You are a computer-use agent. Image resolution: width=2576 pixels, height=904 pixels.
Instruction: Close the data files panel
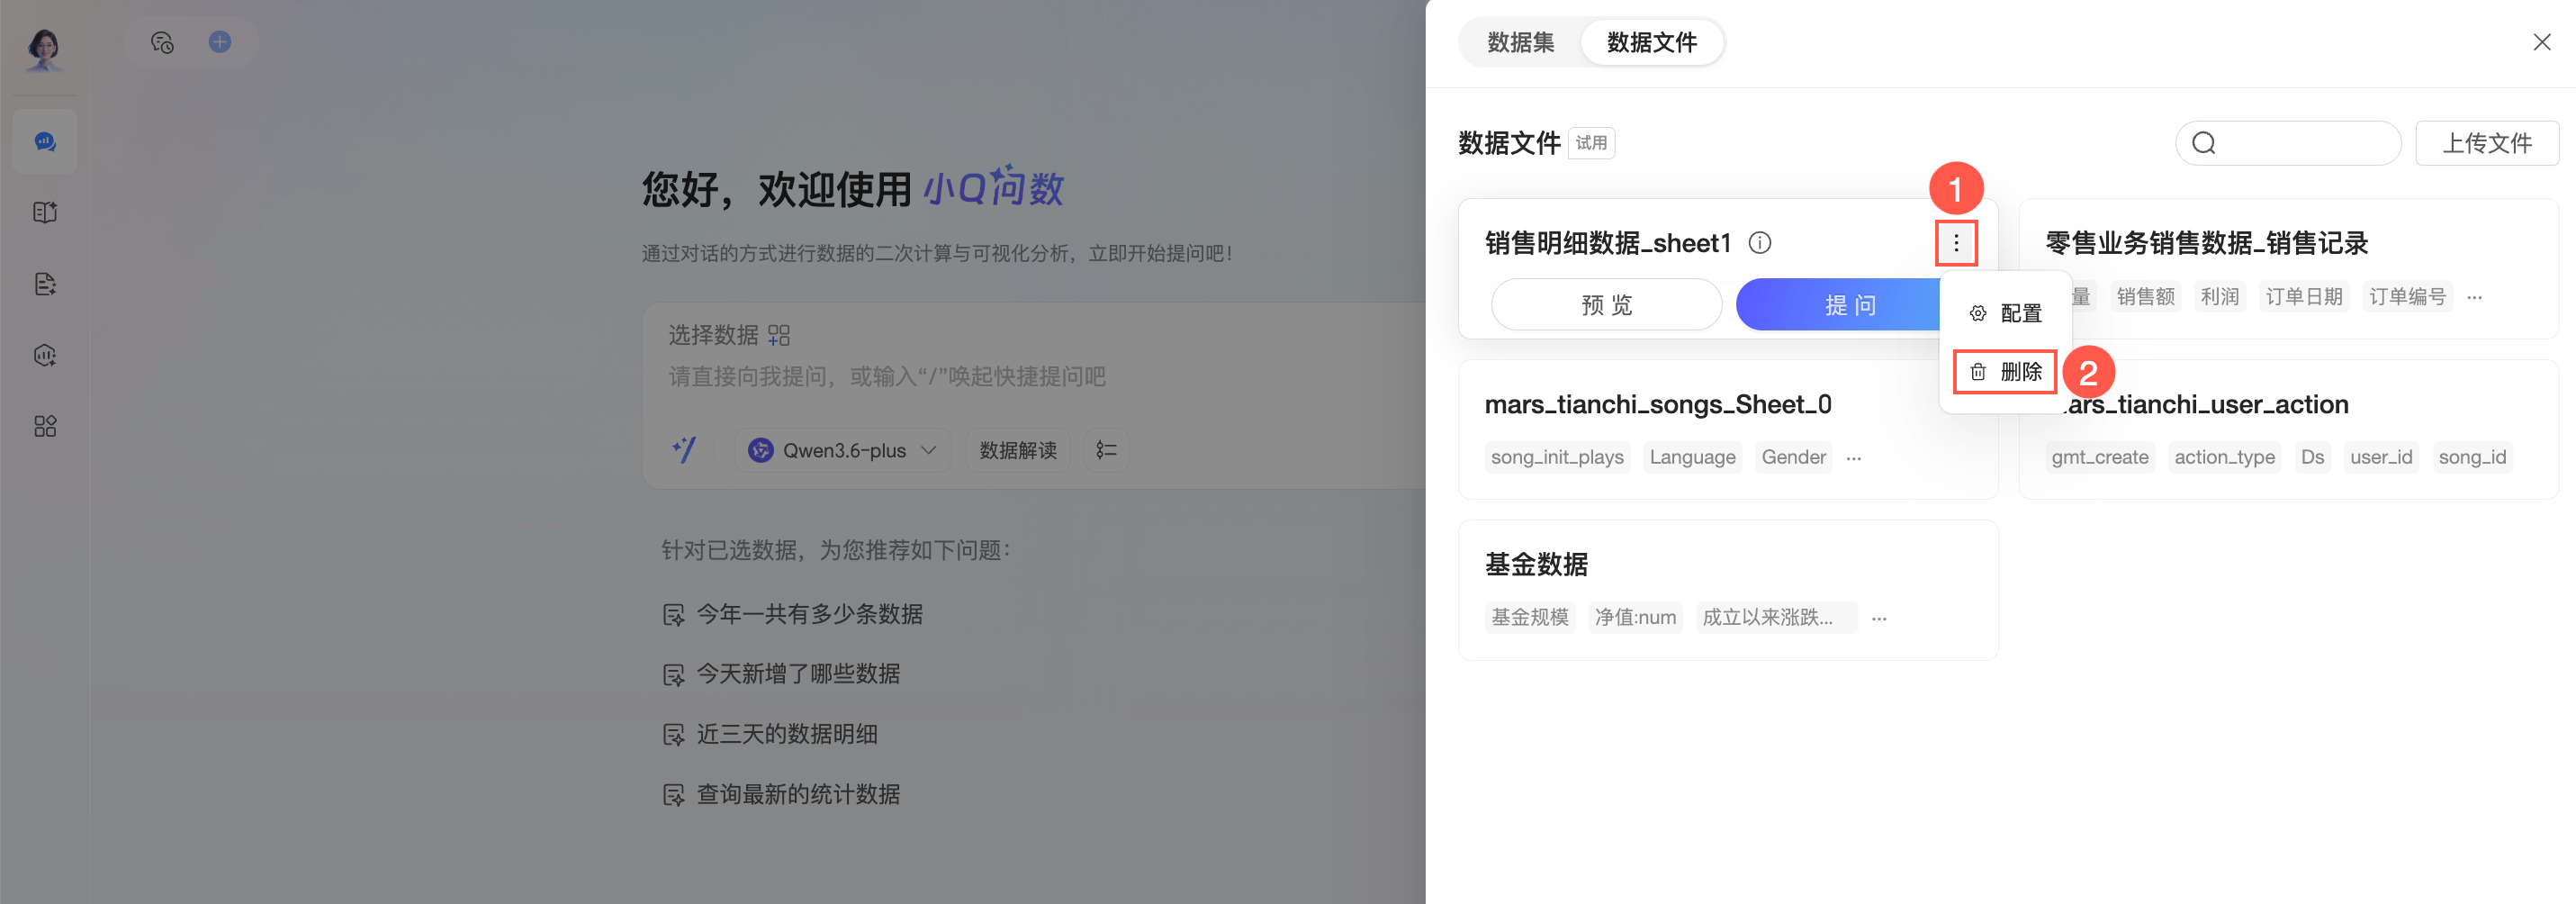point(2542,42)
